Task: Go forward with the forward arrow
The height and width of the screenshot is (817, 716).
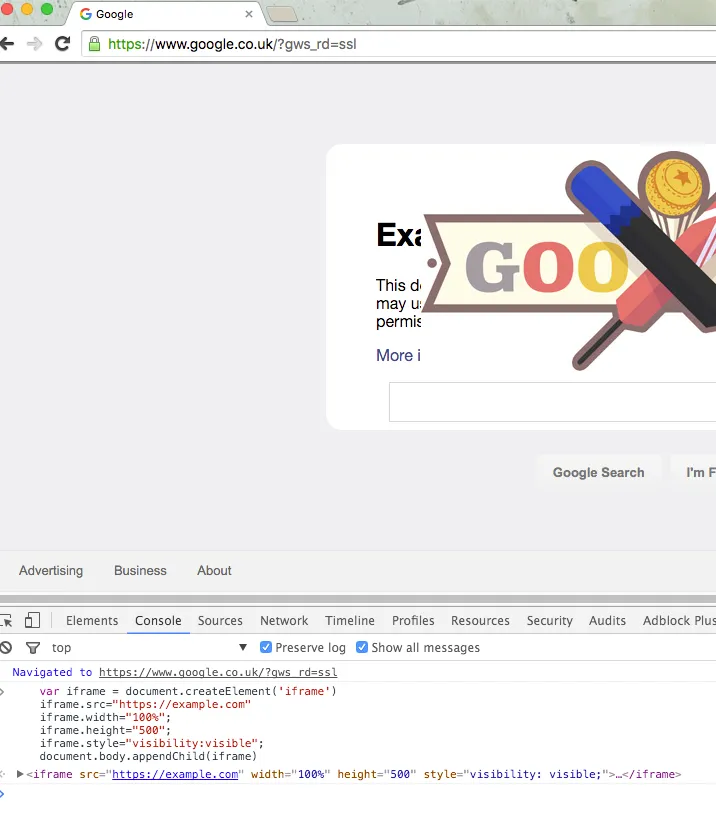Action: coord(34,44)
